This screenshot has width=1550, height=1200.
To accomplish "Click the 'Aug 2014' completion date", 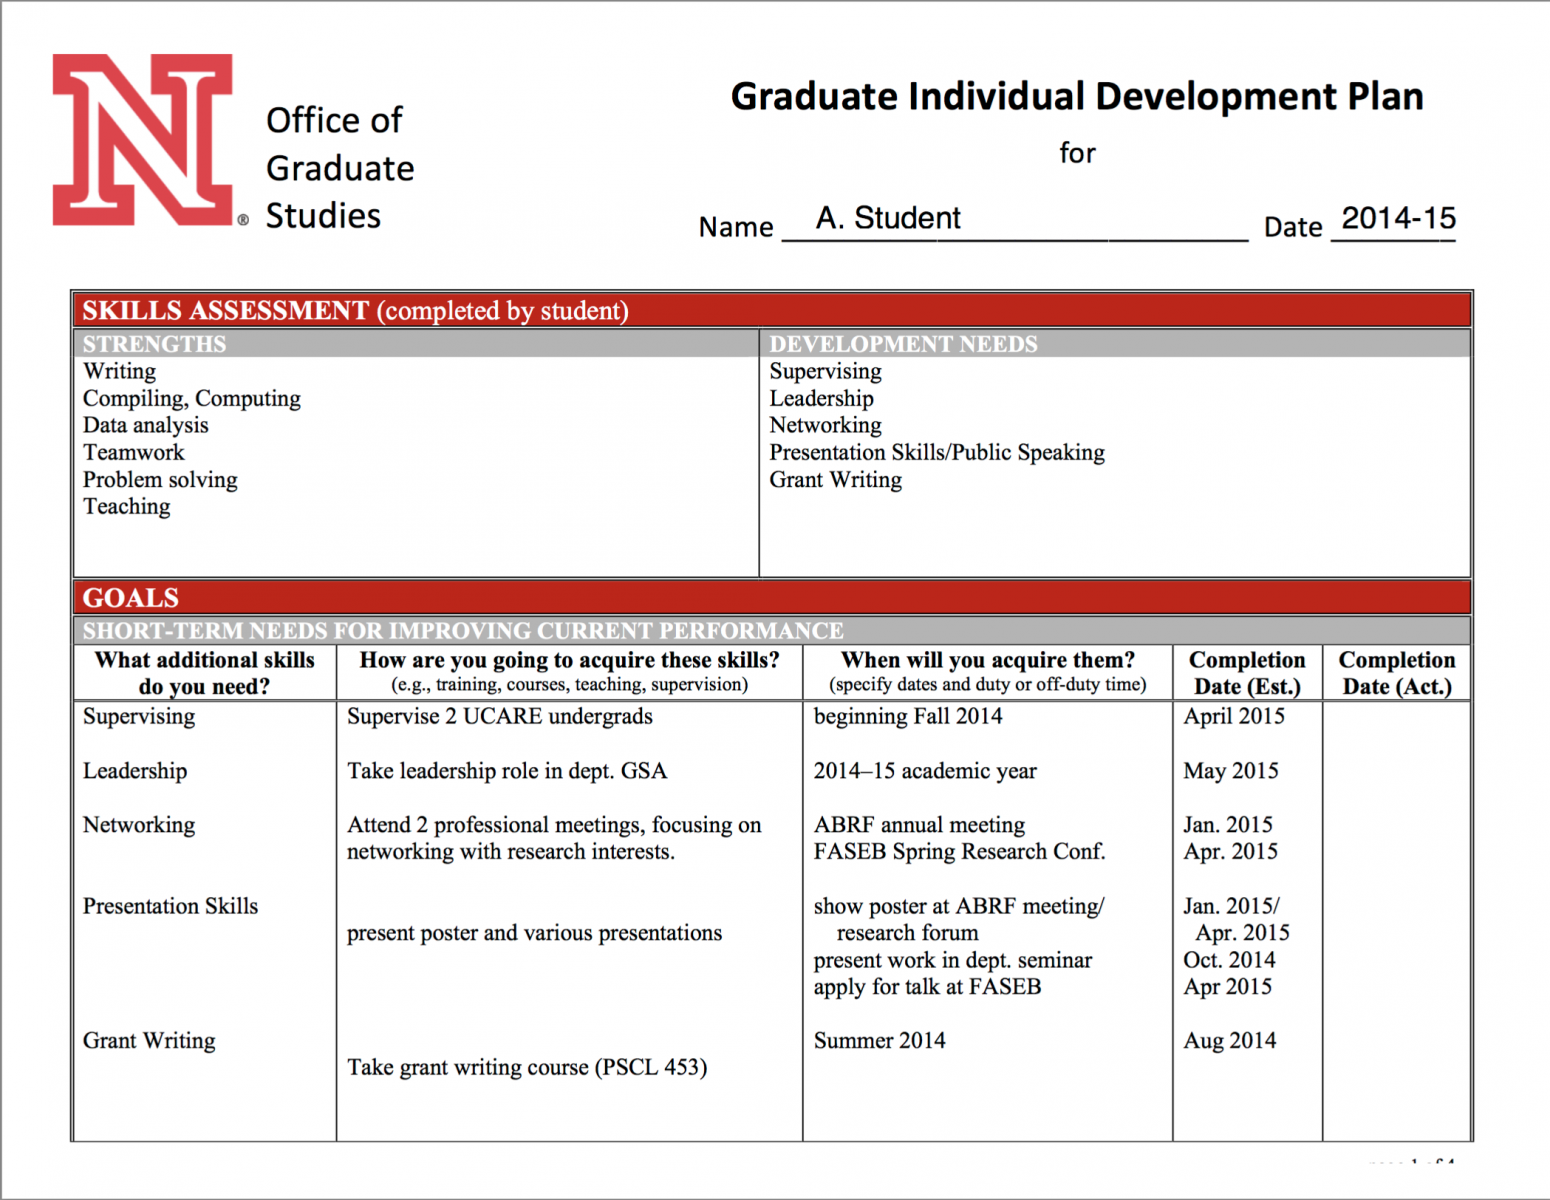I will point(1230,1041).
